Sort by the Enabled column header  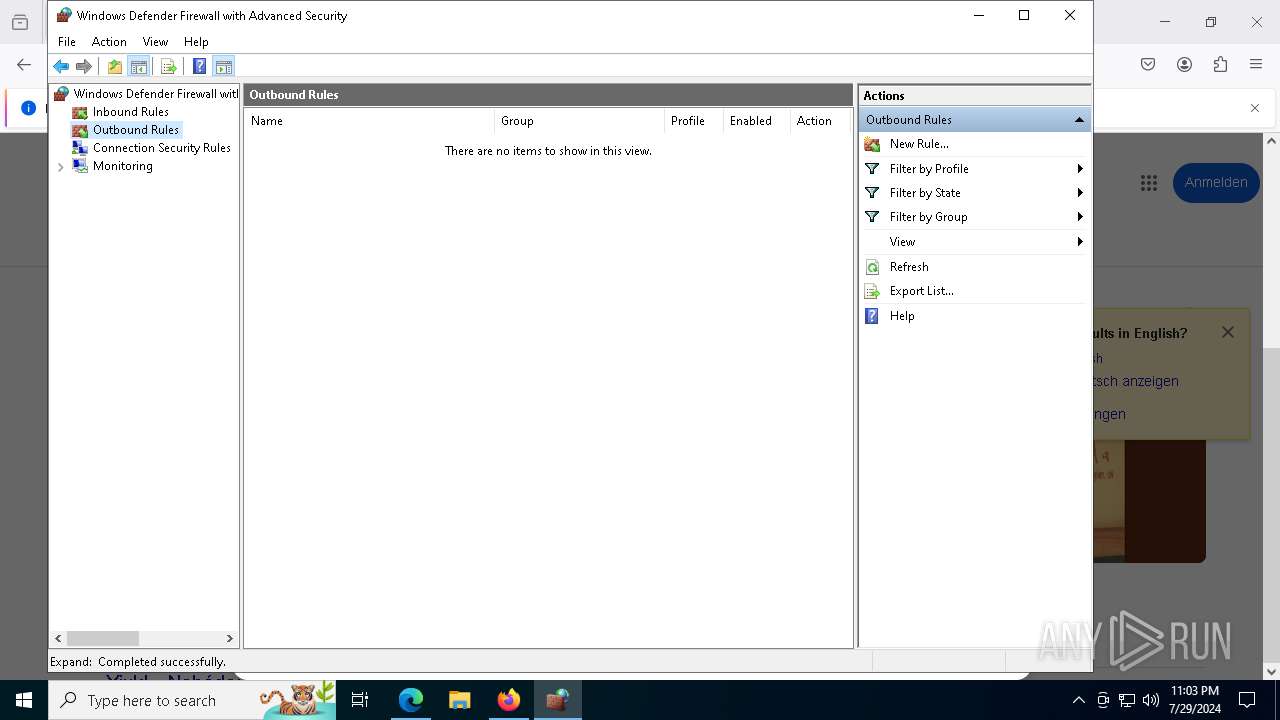coord(756,121)
